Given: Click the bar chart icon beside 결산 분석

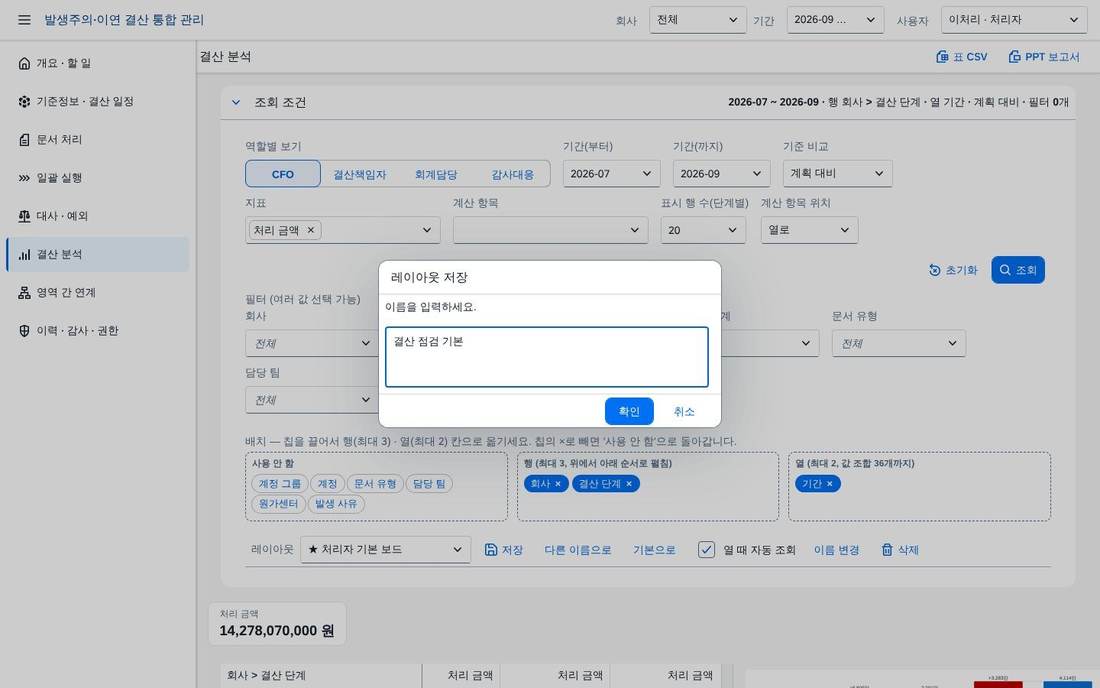Looking at the screenshot, I should (x=24, y=255).
